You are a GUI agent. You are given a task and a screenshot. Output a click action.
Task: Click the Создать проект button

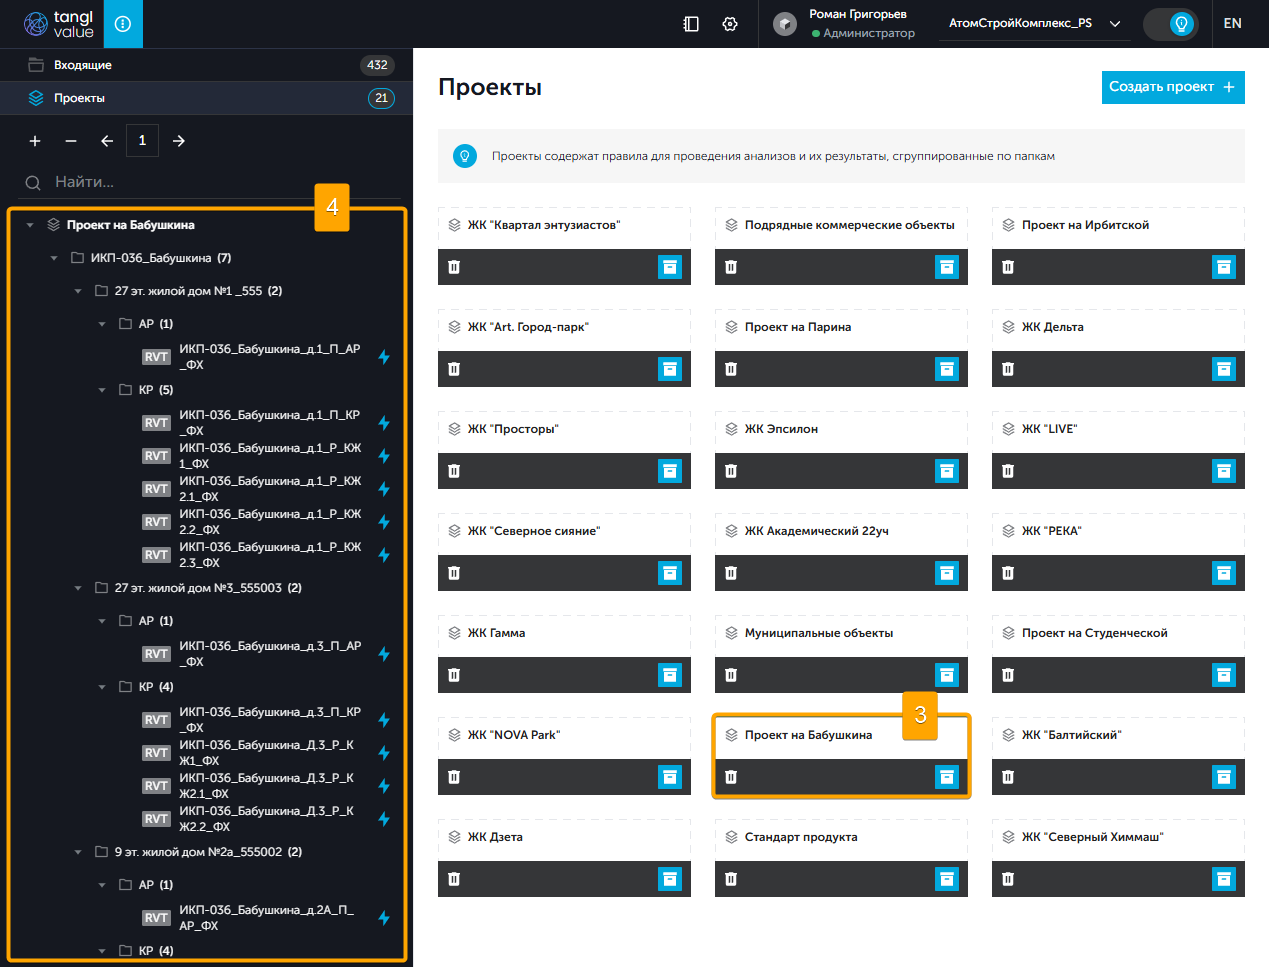click(x=1172, y=87)
